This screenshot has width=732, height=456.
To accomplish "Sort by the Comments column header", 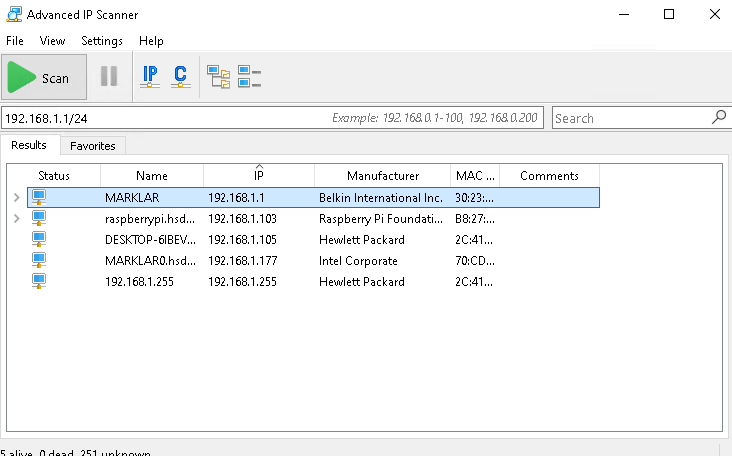I will (549, 176).
